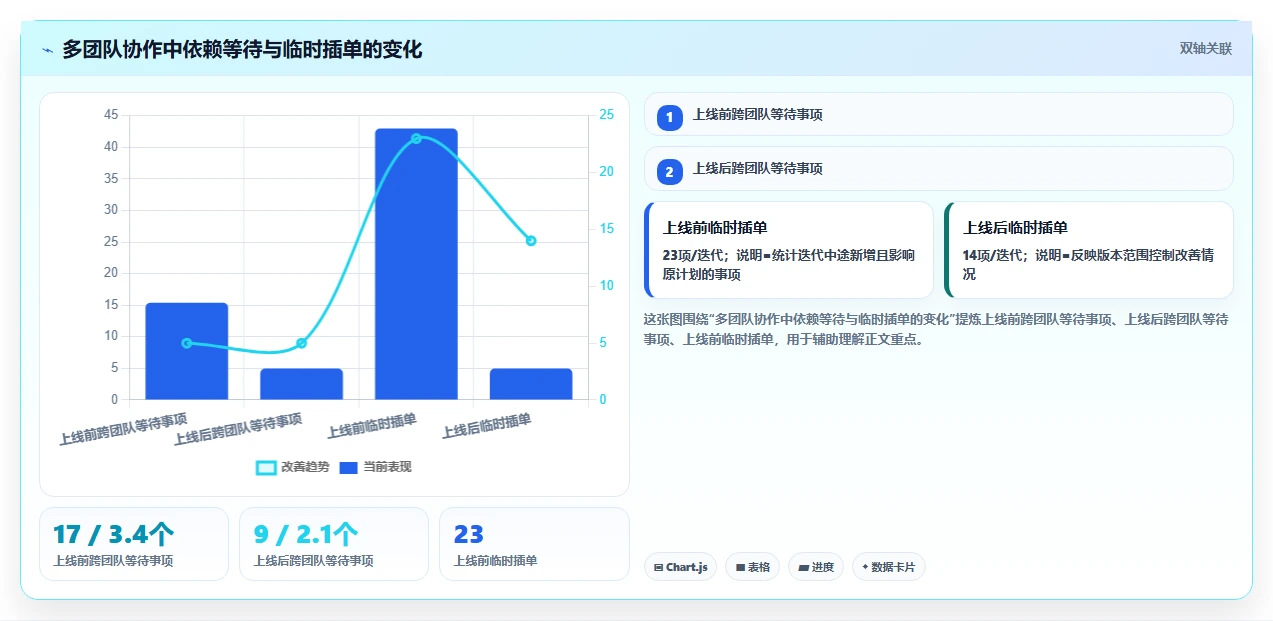Click the 数据卡片 tag
Screen dimensions: 1273x621
click(889, 567)
